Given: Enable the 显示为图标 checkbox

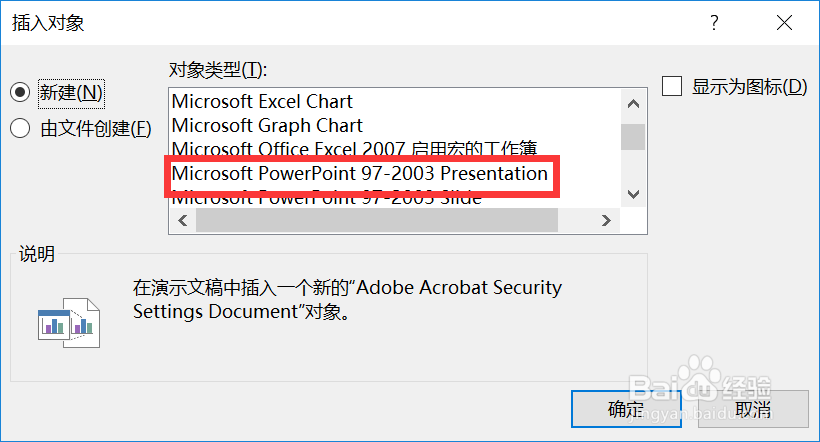Looking at the screenshot, I should [x=672, y=86].
